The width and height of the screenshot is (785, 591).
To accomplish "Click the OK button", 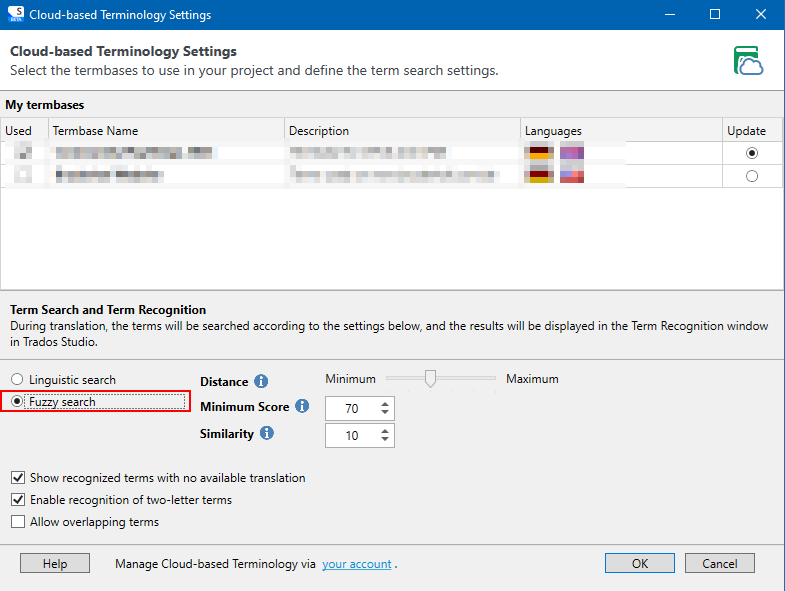I will [x=640, y=563].
